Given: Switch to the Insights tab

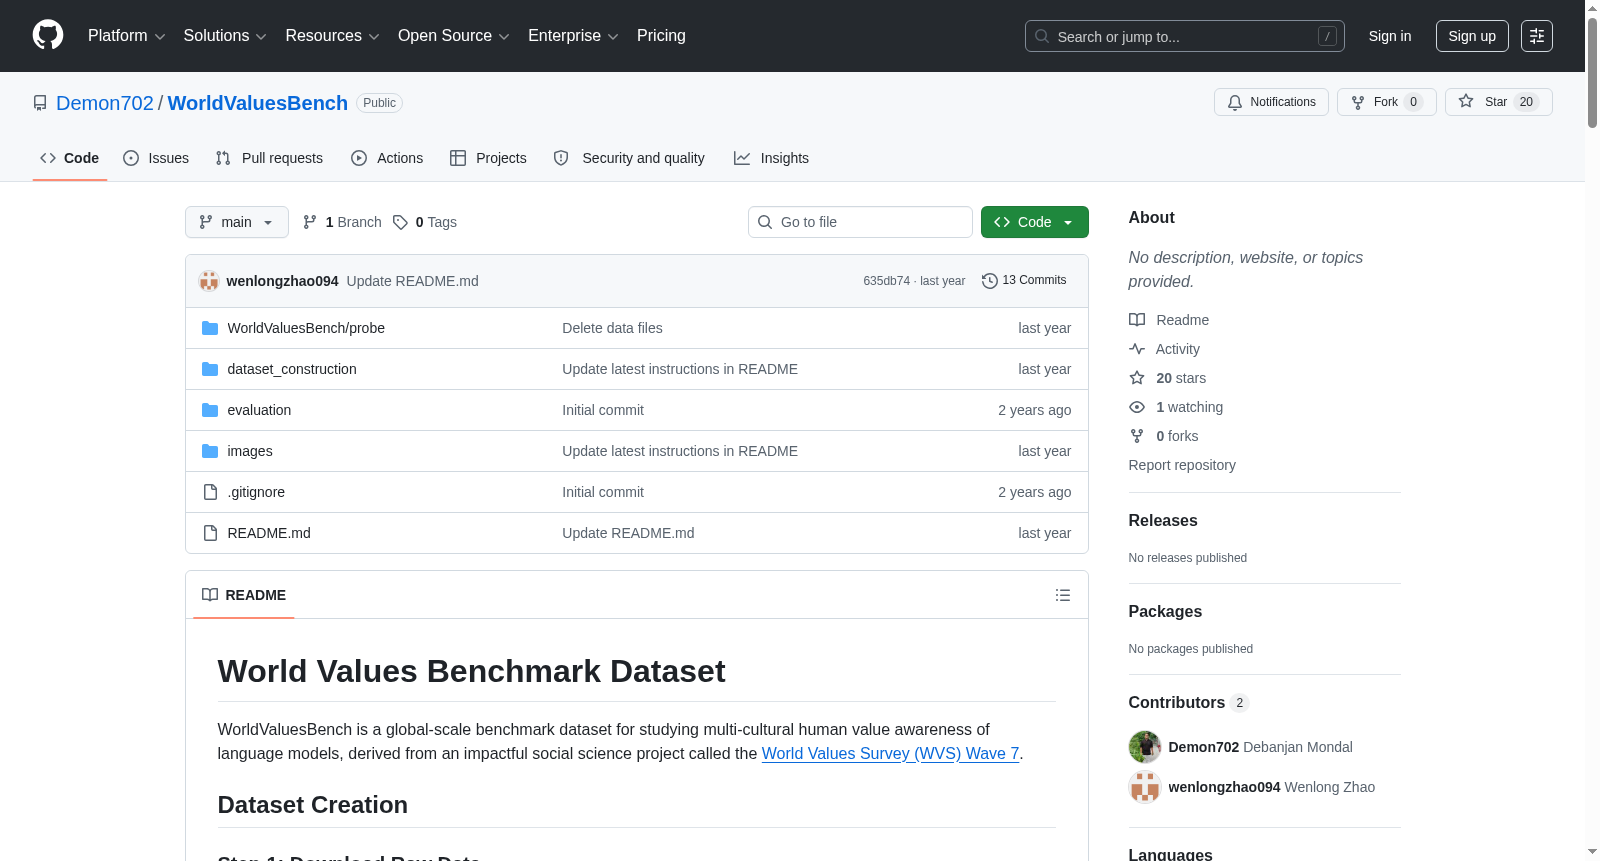Looking at the screenshot, I should click(x=771, y=158).
